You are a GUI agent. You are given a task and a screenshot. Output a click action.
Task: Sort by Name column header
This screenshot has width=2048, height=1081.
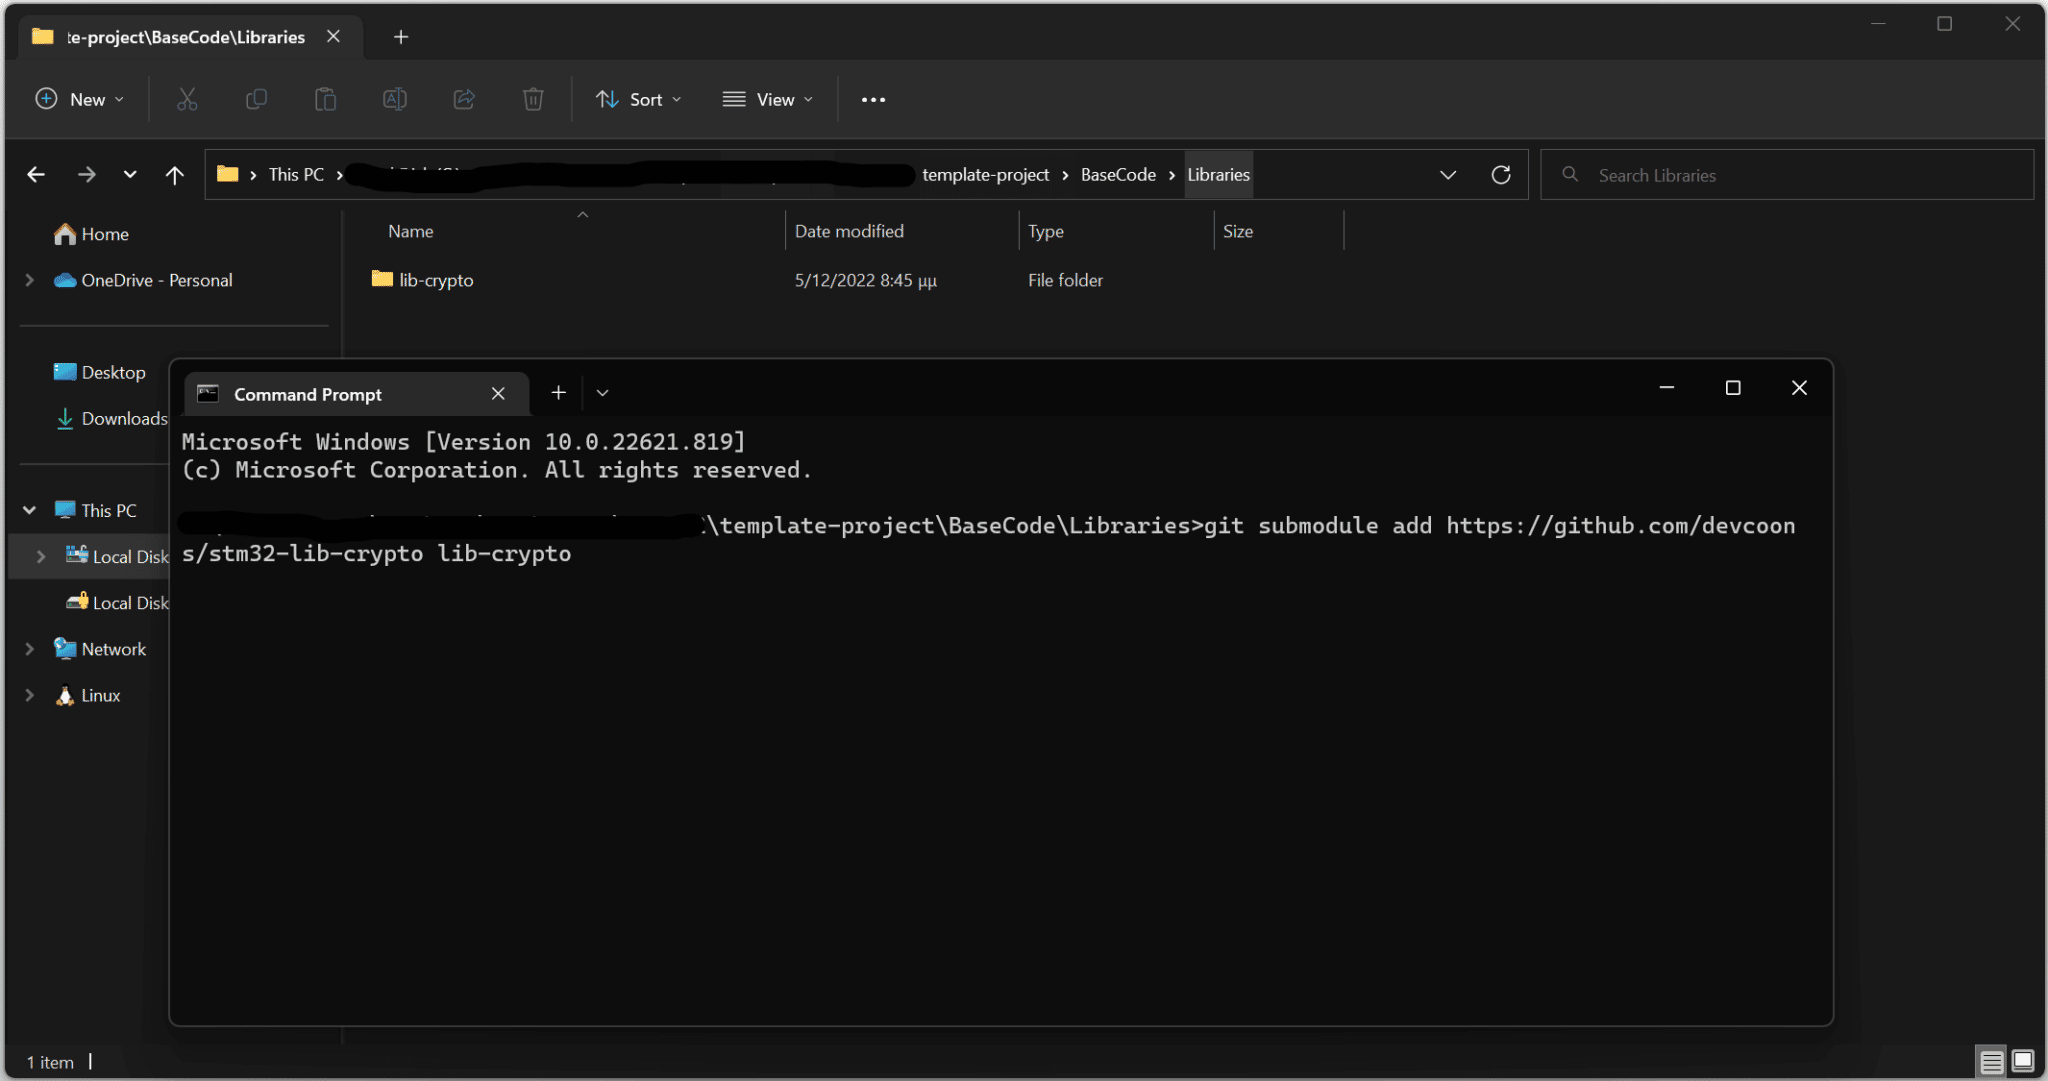(x=410, y=231)
